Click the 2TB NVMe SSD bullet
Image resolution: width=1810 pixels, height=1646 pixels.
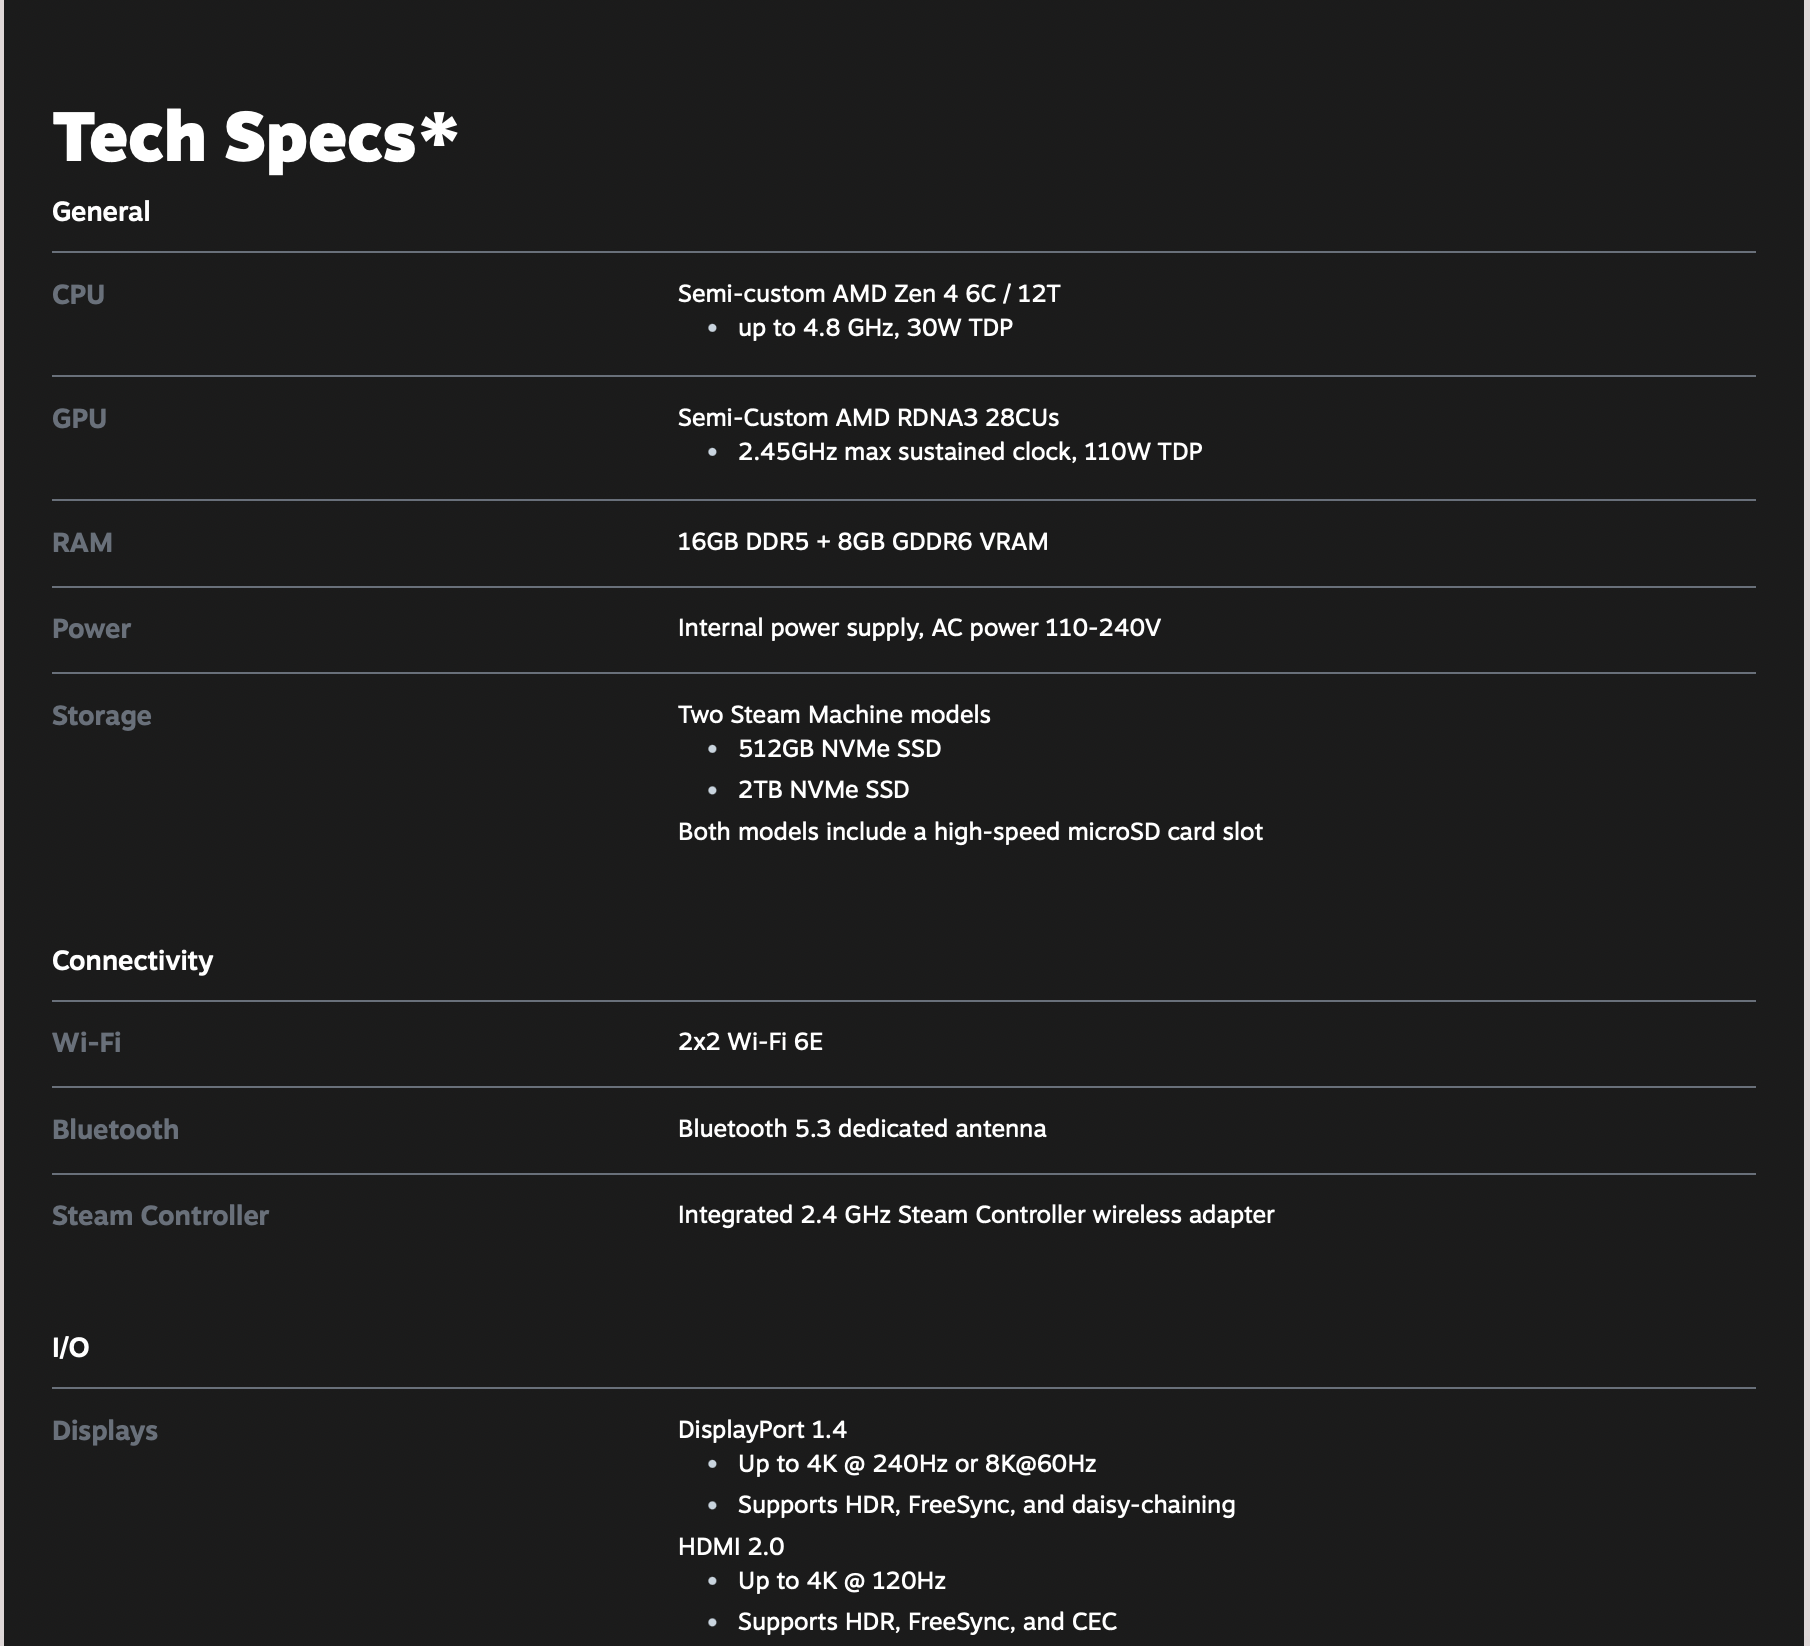(823, 790)
